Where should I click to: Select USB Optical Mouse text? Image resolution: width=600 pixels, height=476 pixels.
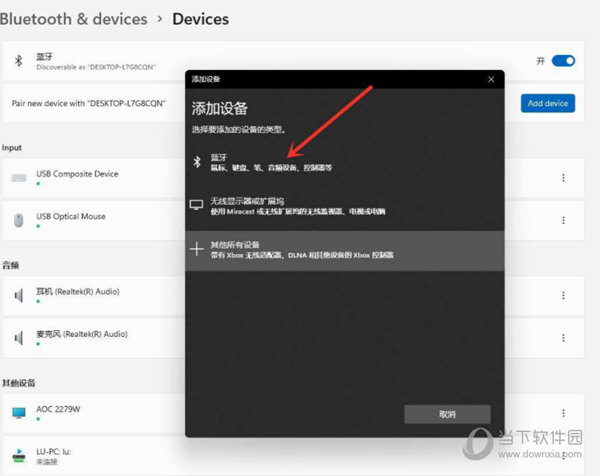[71, 216]
